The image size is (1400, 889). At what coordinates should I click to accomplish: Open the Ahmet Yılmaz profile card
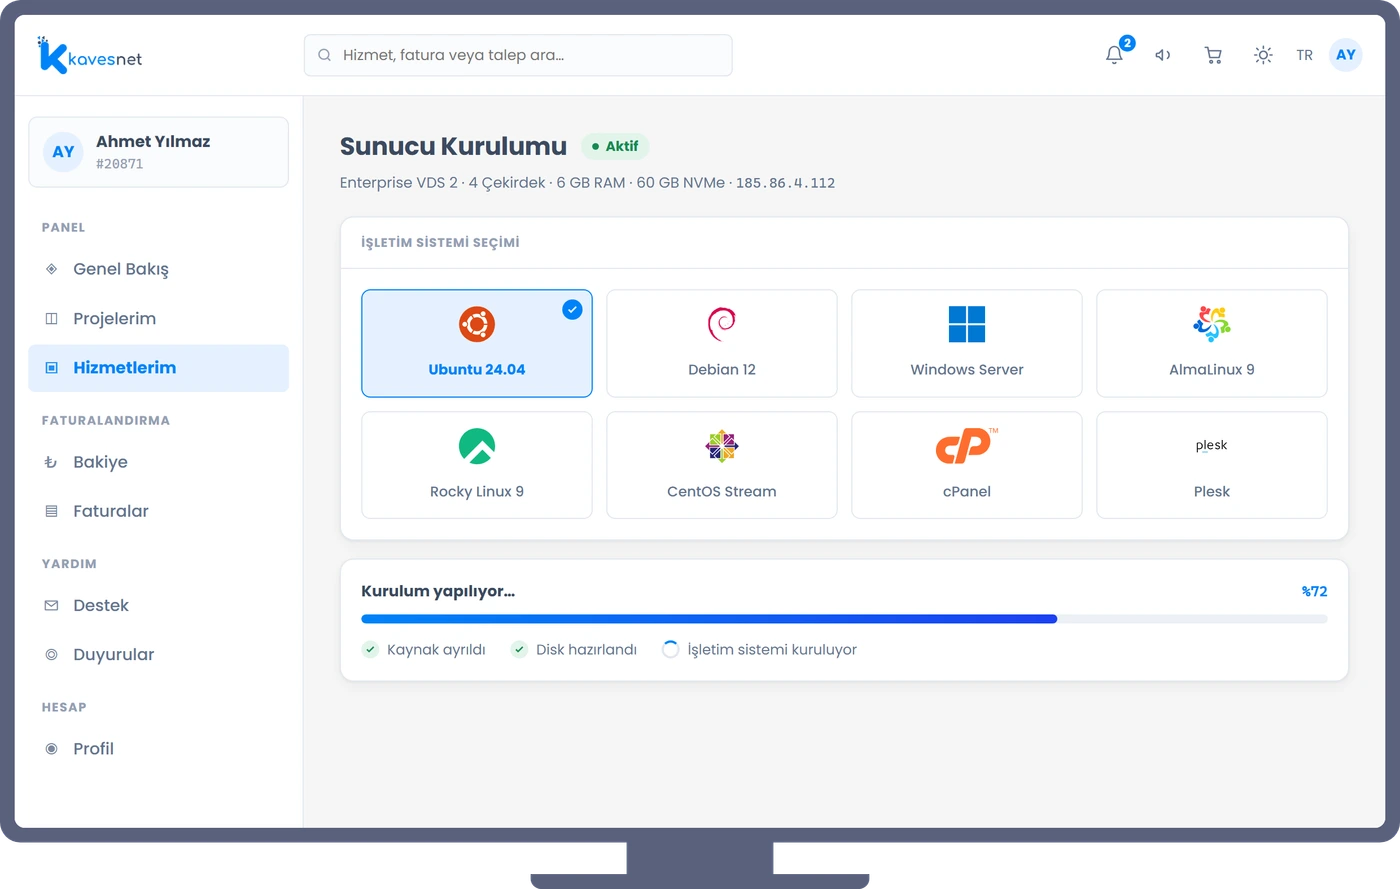[158, 152]
